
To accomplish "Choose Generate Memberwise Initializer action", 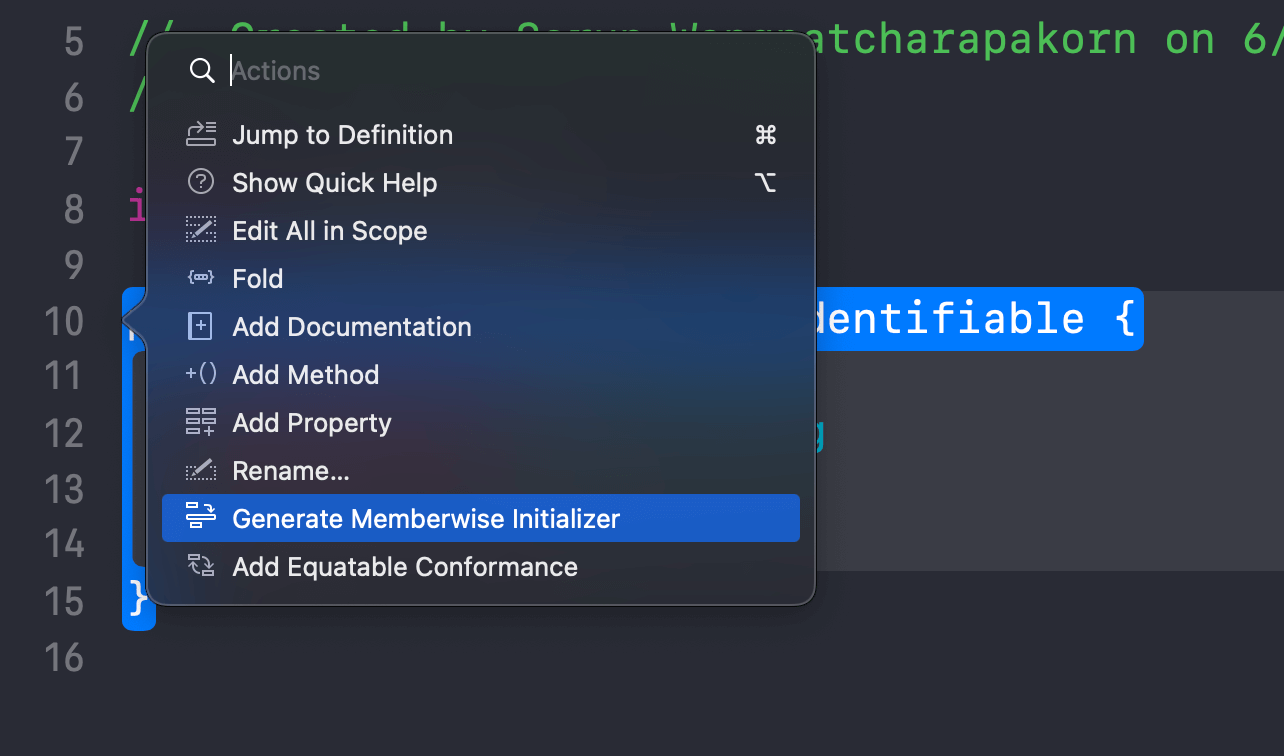I will click(x=426, y=519).
